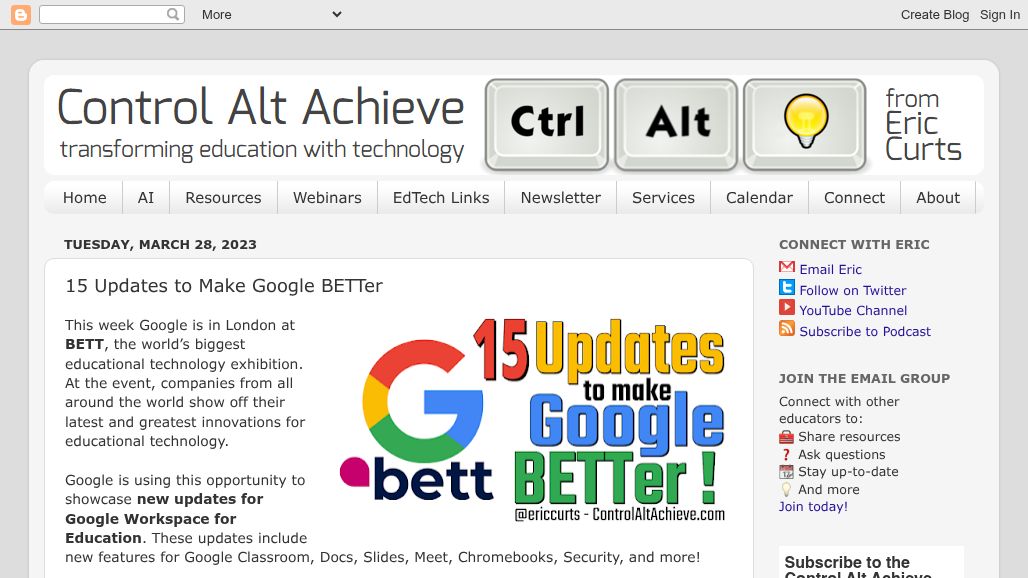The width and height of the screenshot is (1028, 578).
Task: Click the lightbulb key graphic in the header
Action: tap(805, 124)
